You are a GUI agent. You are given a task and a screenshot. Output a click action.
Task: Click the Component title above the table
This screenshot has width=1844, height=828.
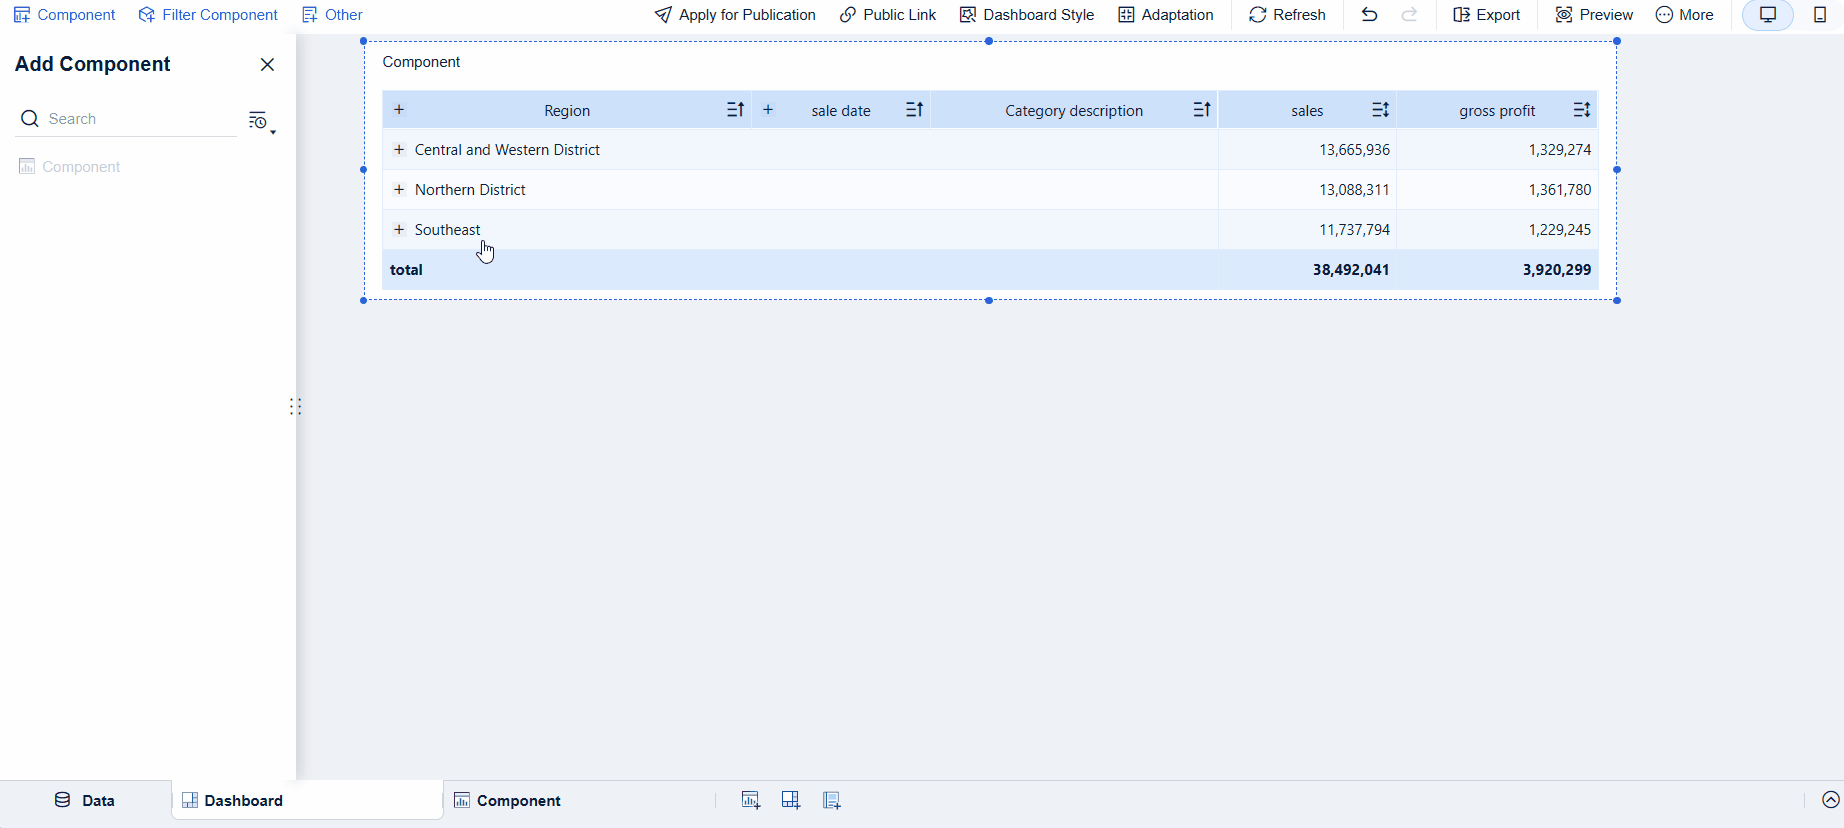pos(421,62)
